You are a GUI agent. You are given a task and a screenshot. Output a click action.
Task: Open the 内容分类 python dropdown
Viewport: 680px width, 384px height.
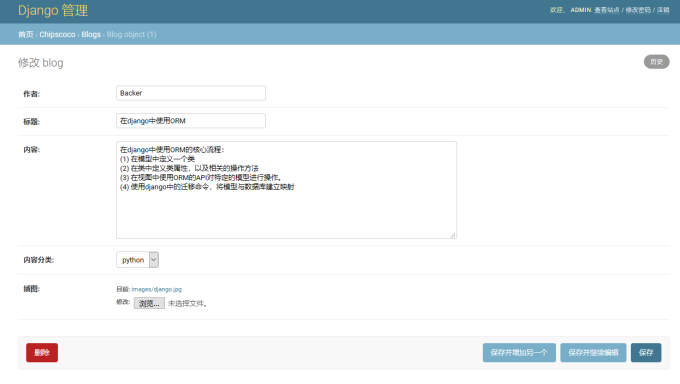tap(137, 259)
